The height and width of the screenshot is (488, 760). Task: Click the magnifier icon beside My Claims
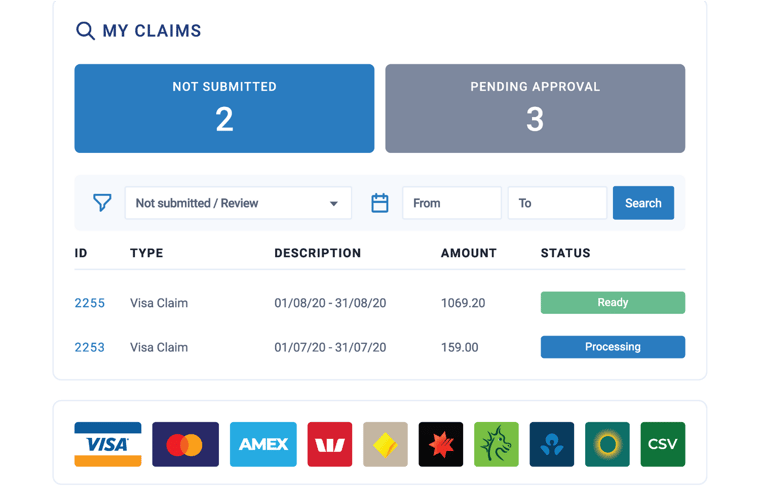click(x=85, y=31)
